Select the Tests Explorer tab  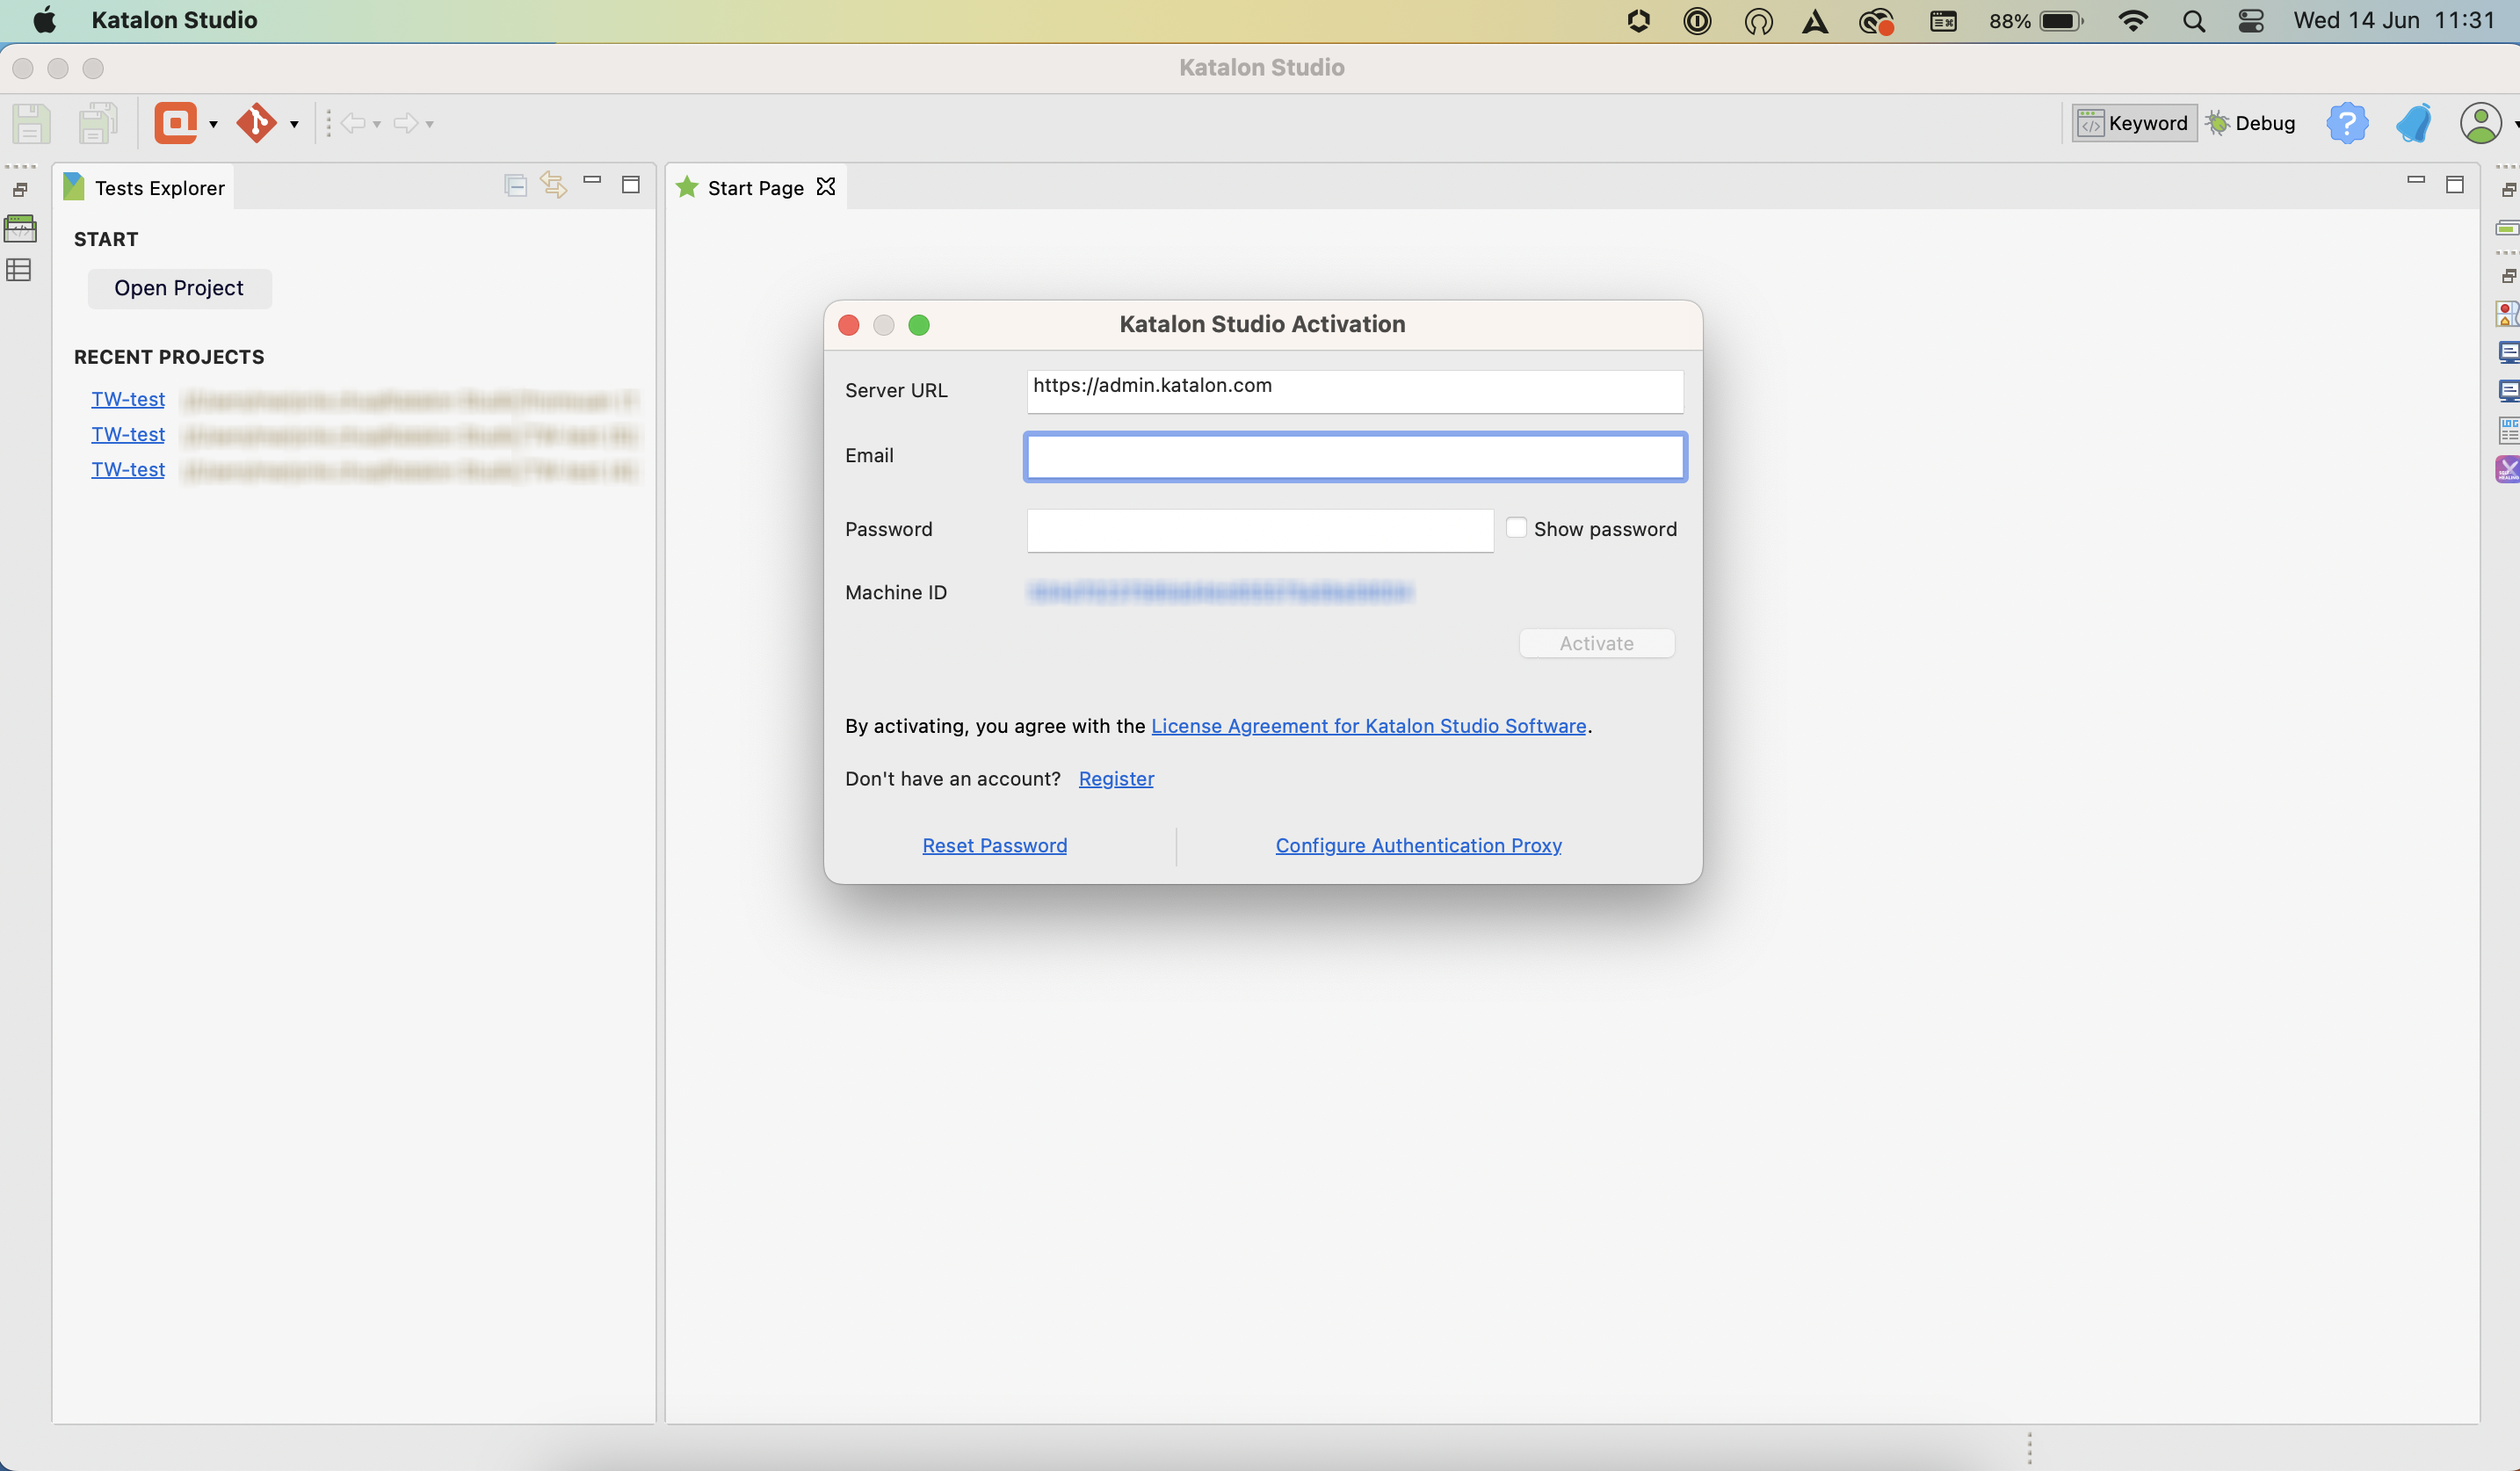(146, 188)
